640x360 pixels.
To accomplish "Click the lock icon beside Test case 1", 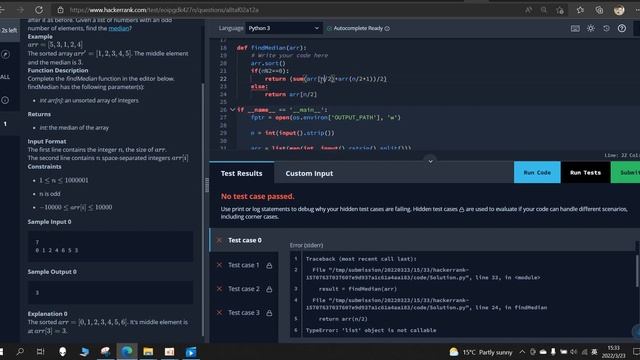I will pyautogui.click(x=269, y=266).
